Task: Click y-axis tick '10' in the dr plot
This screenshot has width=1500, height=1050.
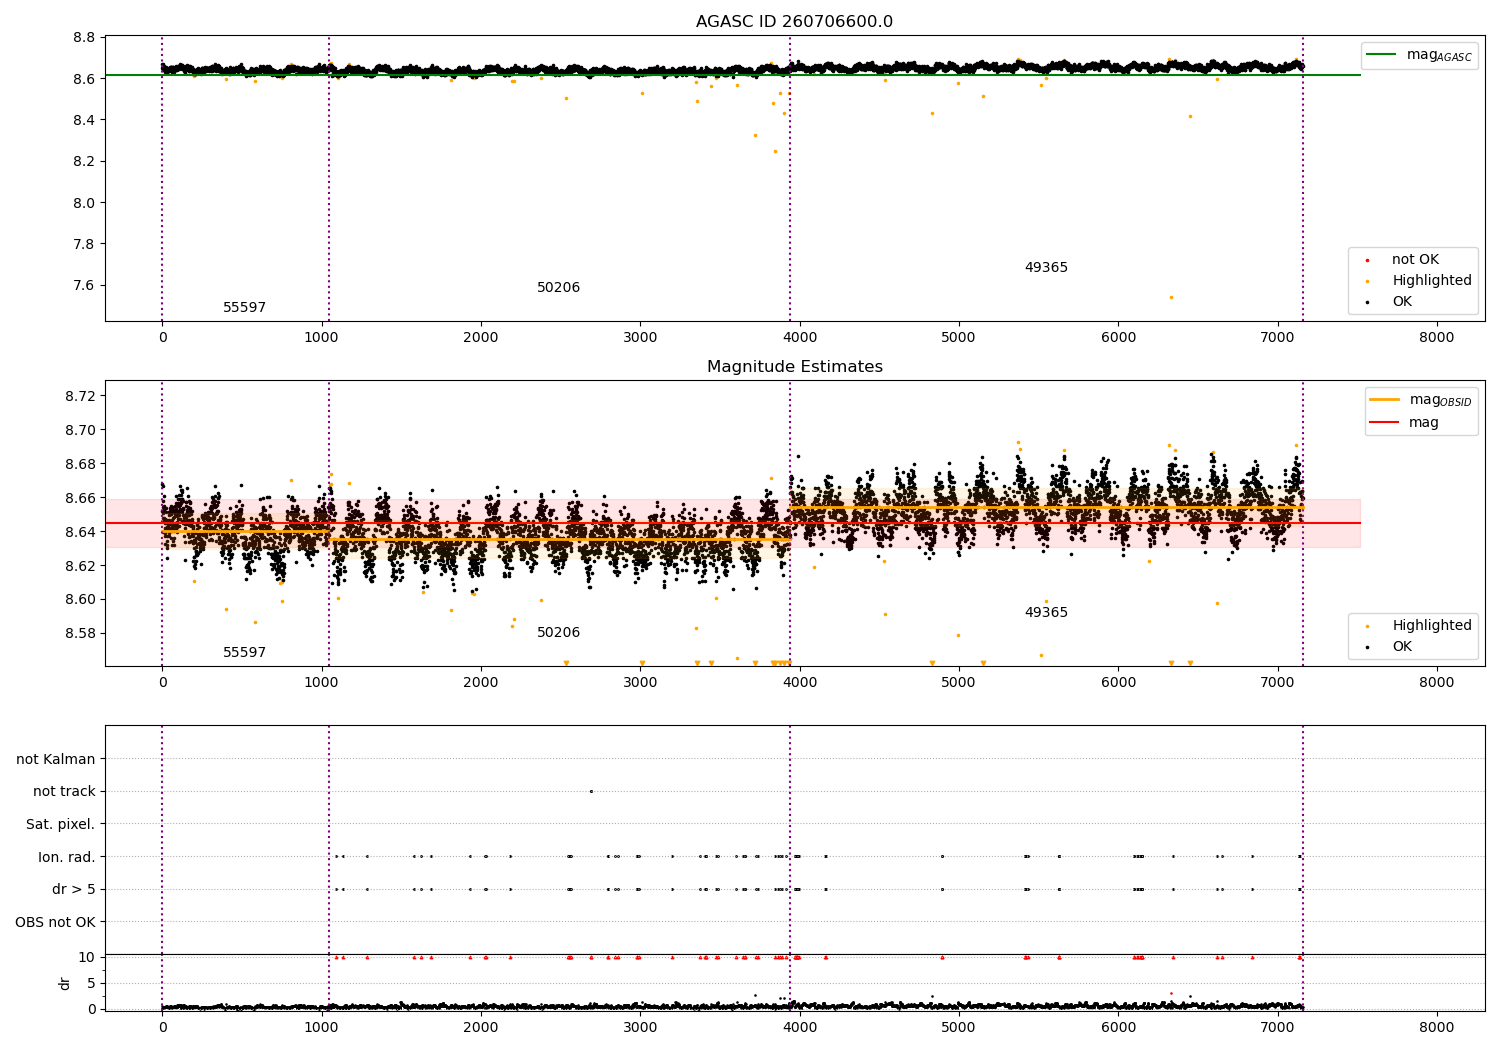Action: [88, 958]
